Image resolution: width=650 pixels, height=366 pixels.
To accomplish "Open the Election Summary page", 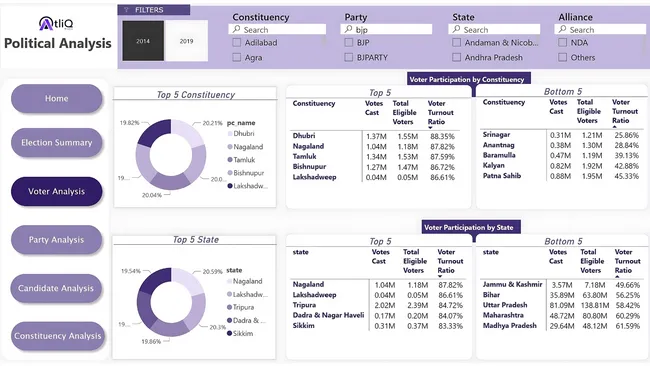I will coord(56,143).
